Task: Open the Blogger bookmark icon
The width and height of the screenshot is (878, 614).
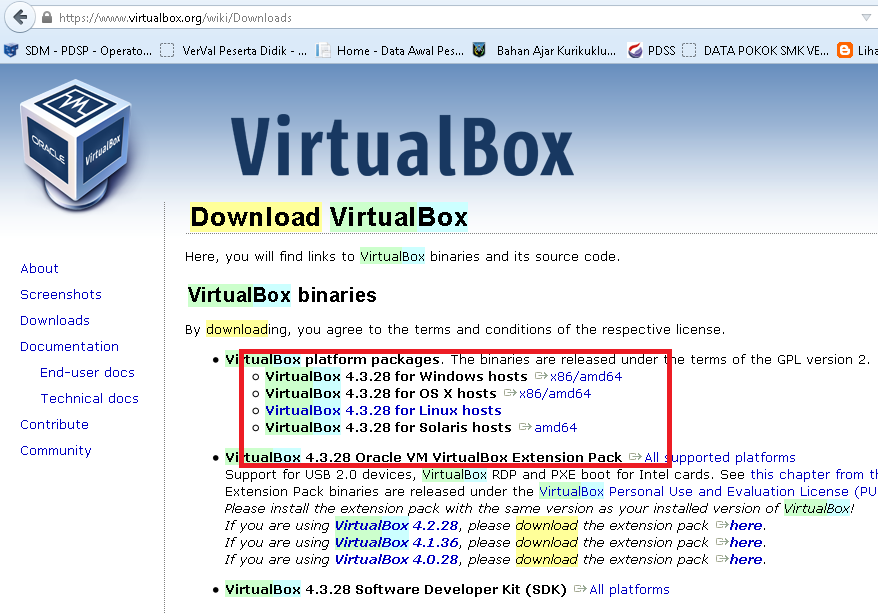Action: (844, 50)
